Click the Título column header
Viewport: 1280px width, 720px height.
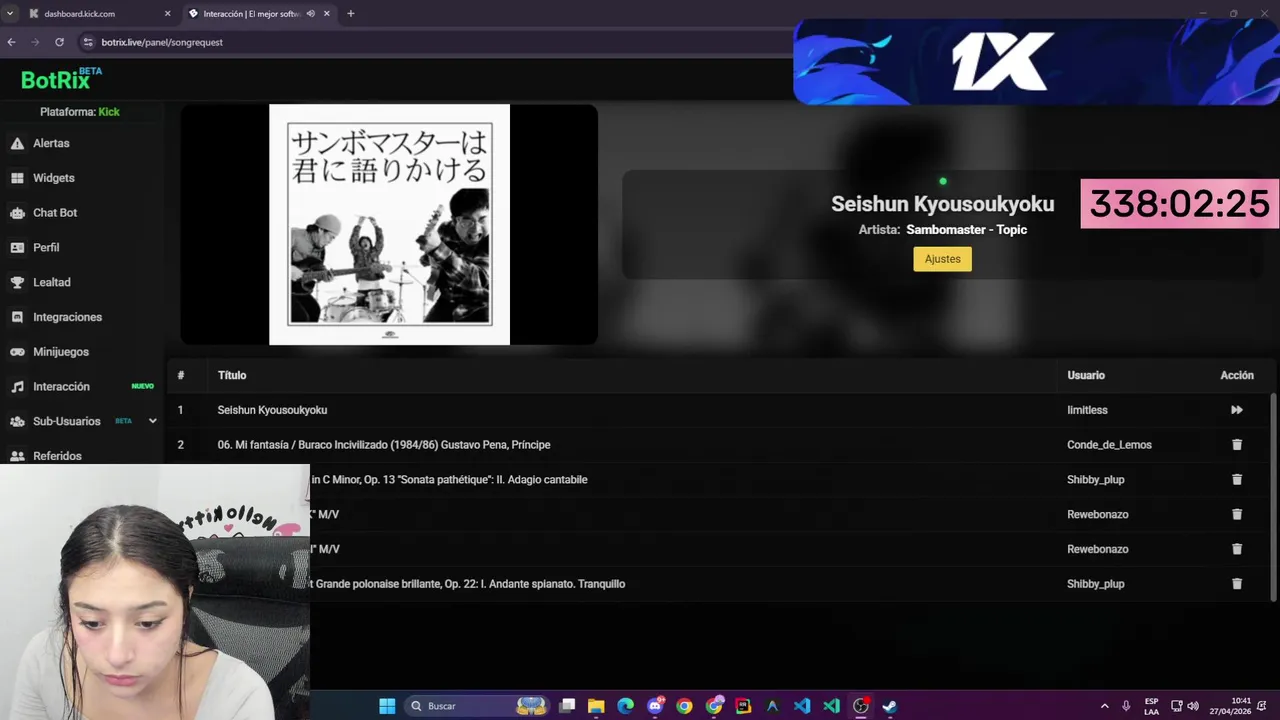[x=232, y=375]
